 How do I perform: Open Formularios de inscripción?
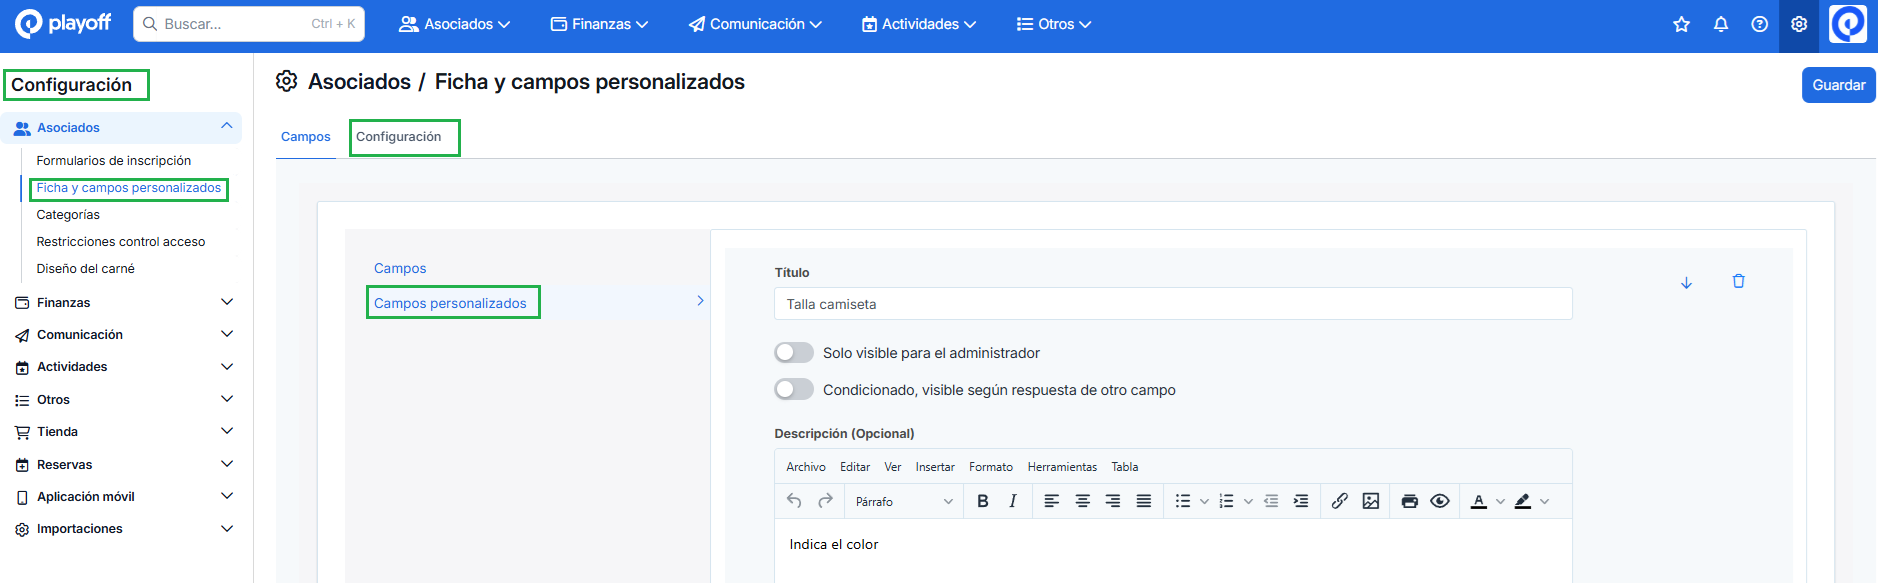point(114,160)
